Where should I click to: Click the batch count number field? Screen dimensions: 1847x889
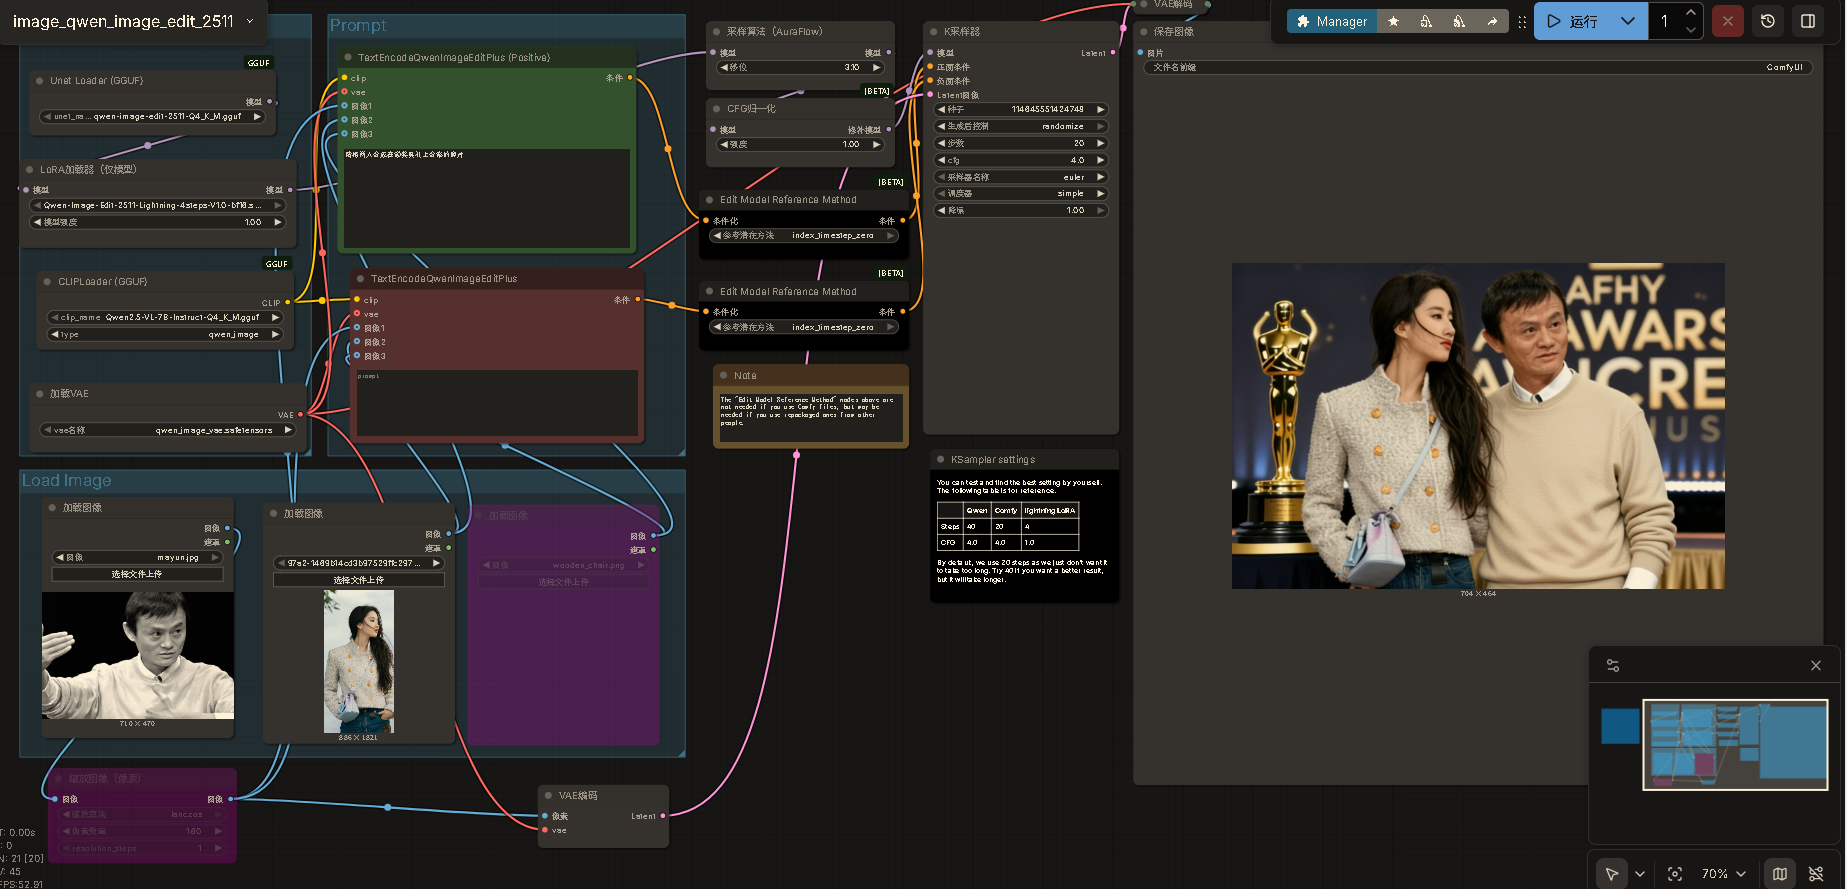click(1666, 21)
